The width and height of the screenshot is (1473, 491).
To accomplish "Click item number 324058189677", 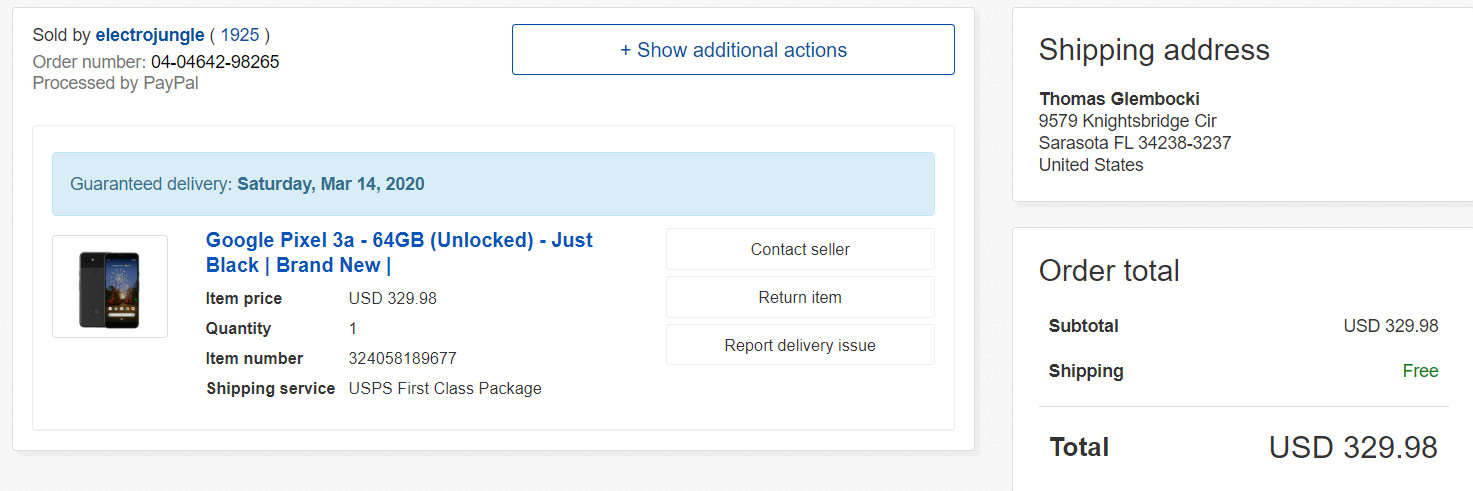I will coord(403,358).
